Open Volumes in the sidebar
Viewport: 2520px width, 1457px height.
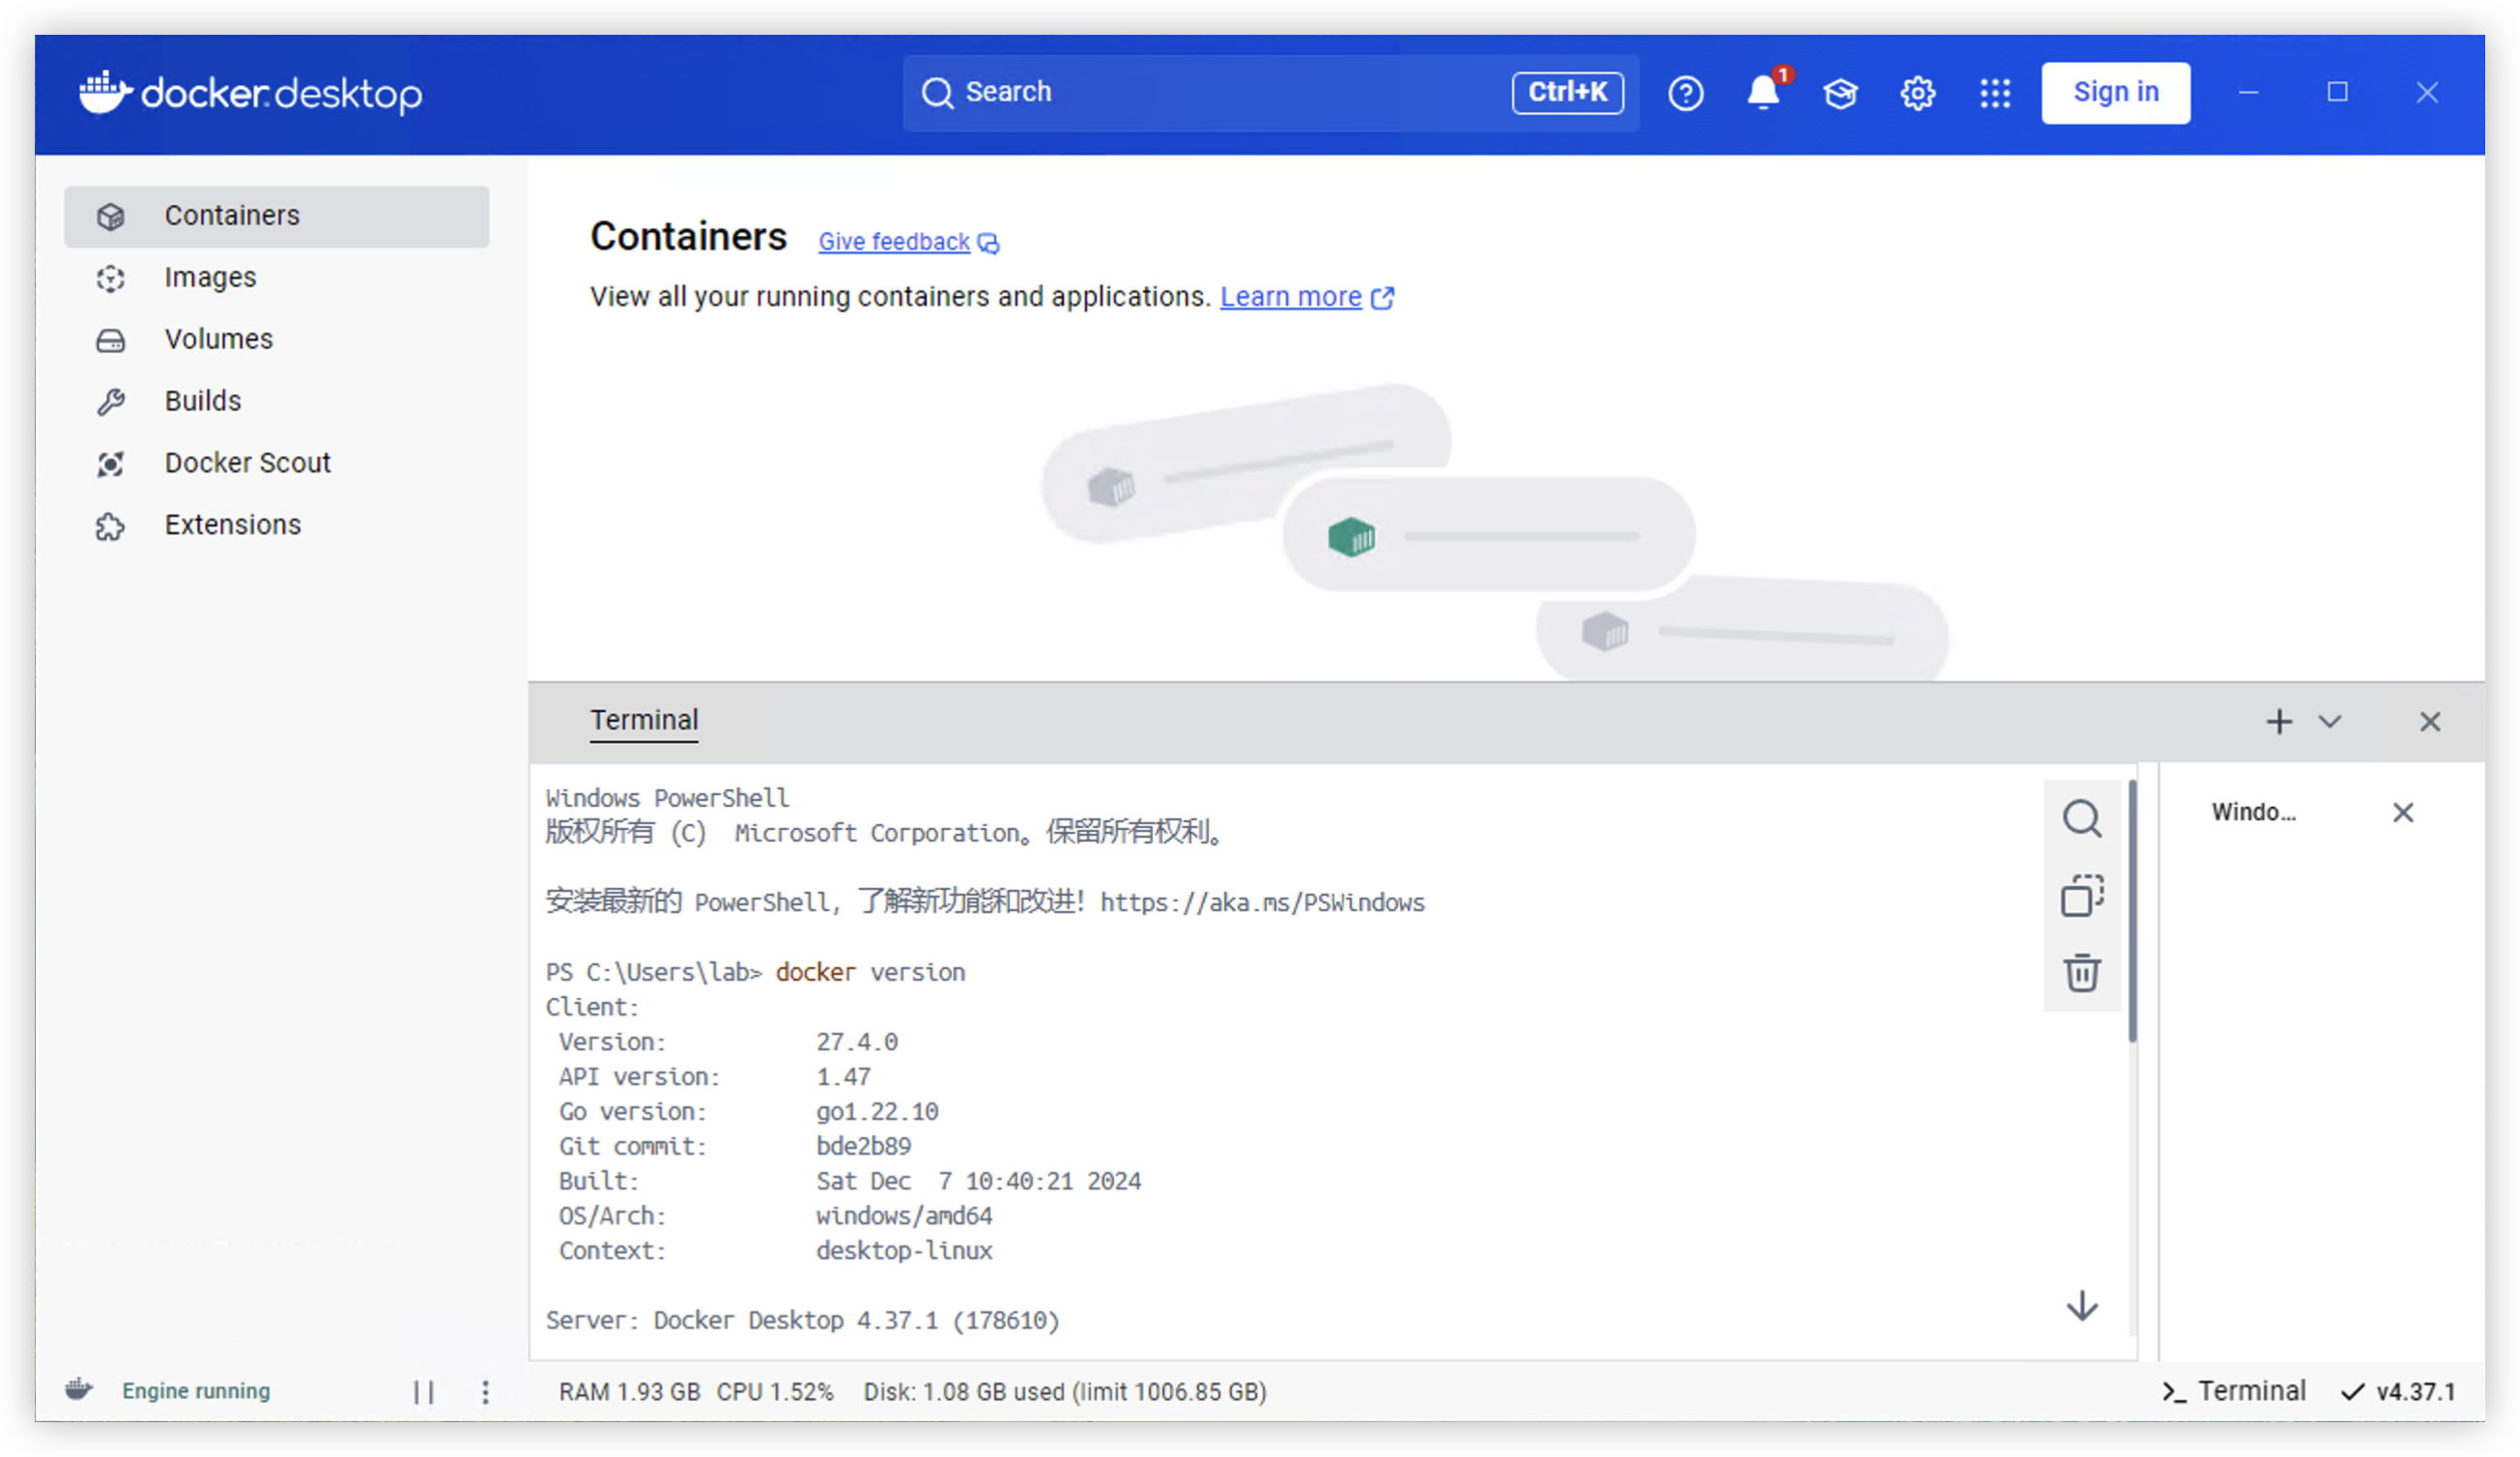[x=277, y=340]
